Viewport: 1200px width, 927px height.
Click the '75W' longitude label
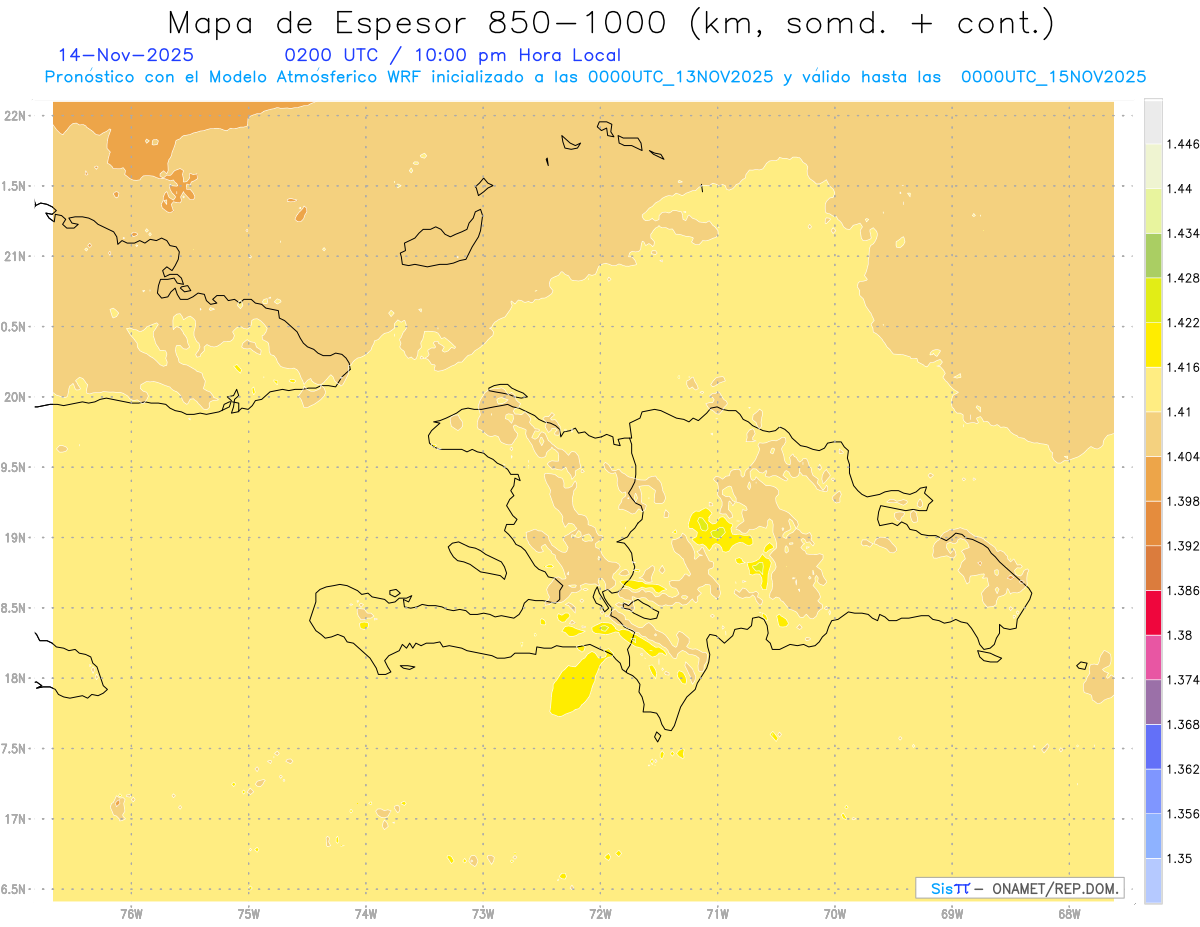point(249,914)
